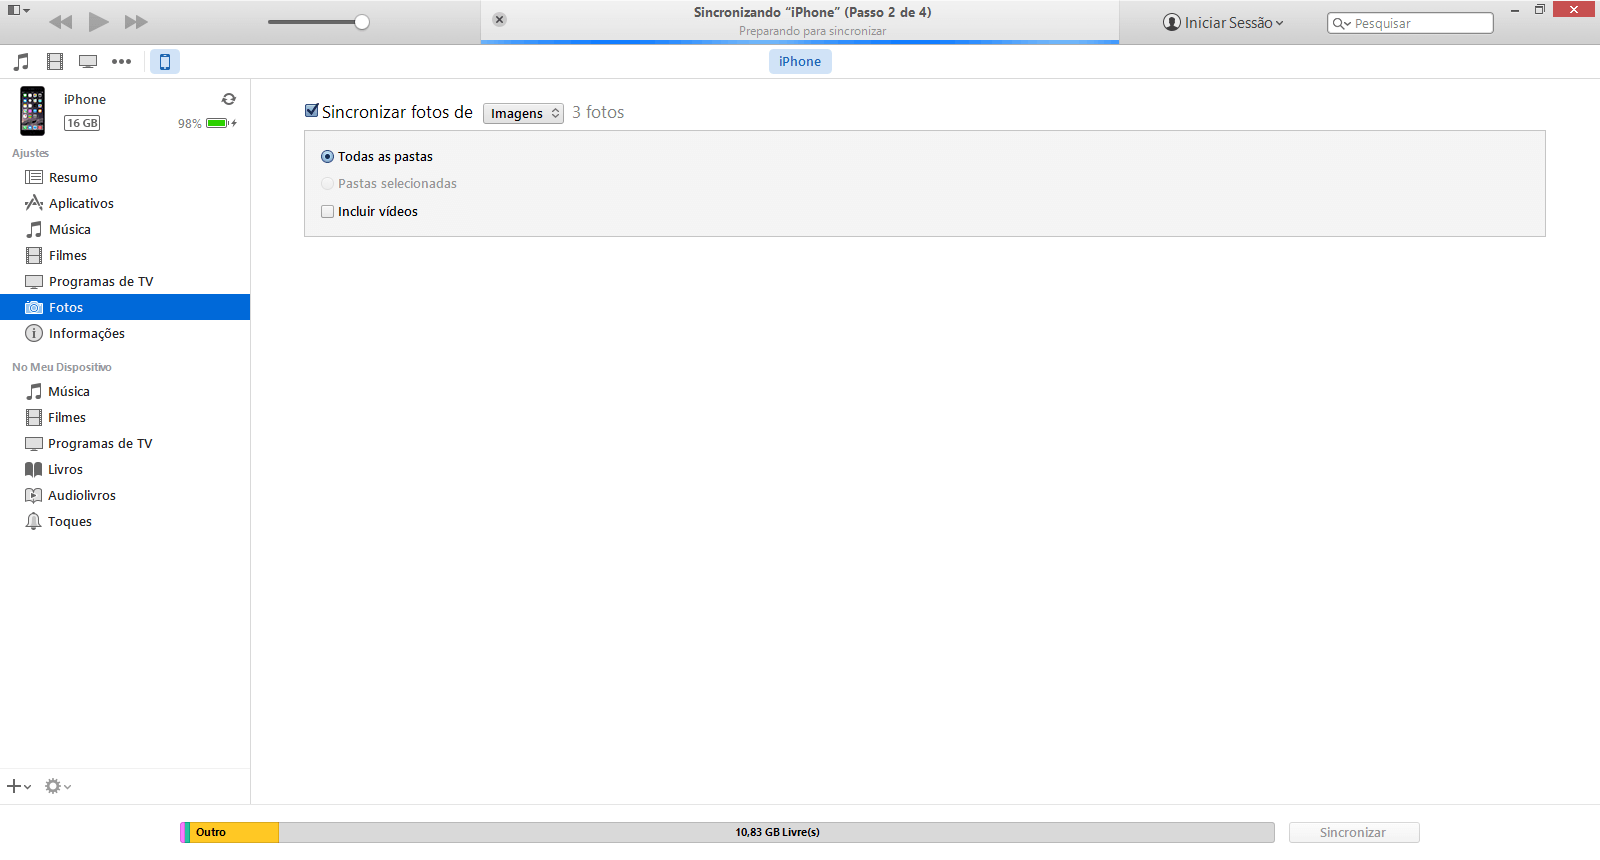Cancel the sync with the X button
1600x860 pixels.
click(x=499, y=20)
